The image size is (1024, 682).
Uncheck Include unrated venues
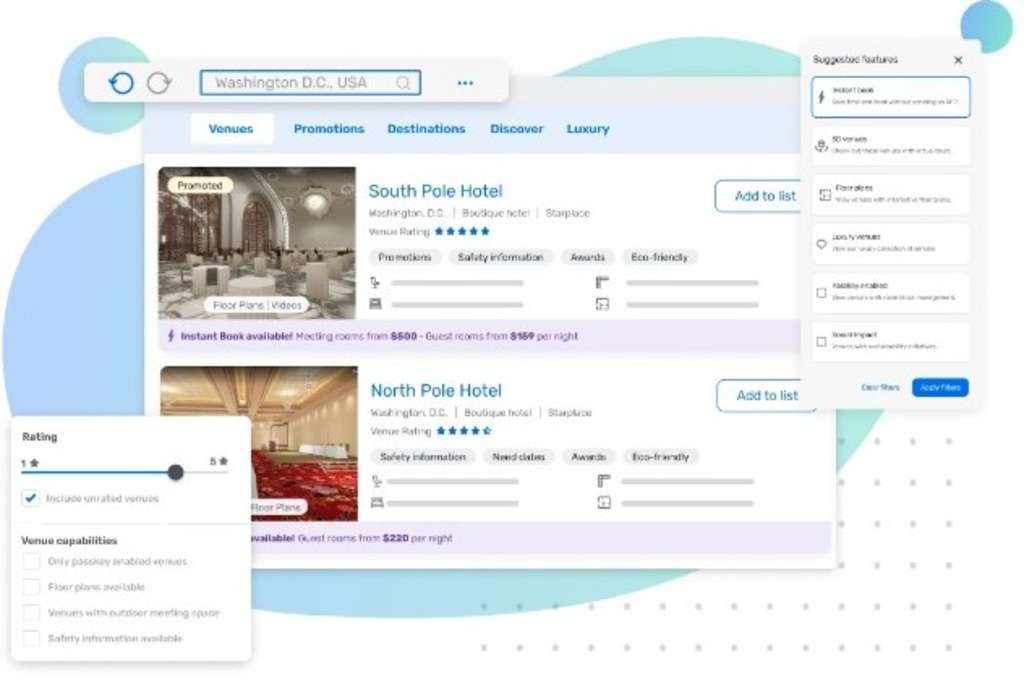31,498
